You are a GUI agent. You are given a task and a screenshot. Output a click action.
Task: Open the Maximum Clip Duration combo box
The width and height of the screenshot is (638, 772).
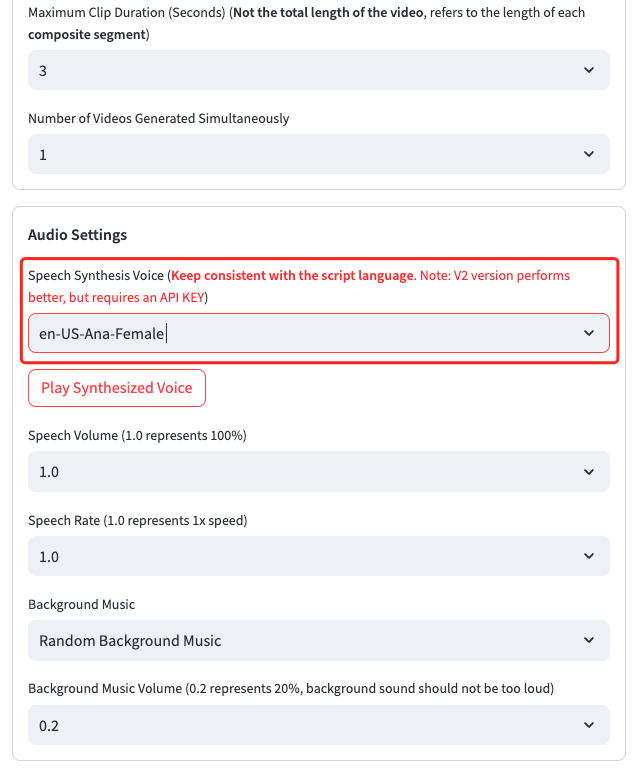tap(300, 71)
